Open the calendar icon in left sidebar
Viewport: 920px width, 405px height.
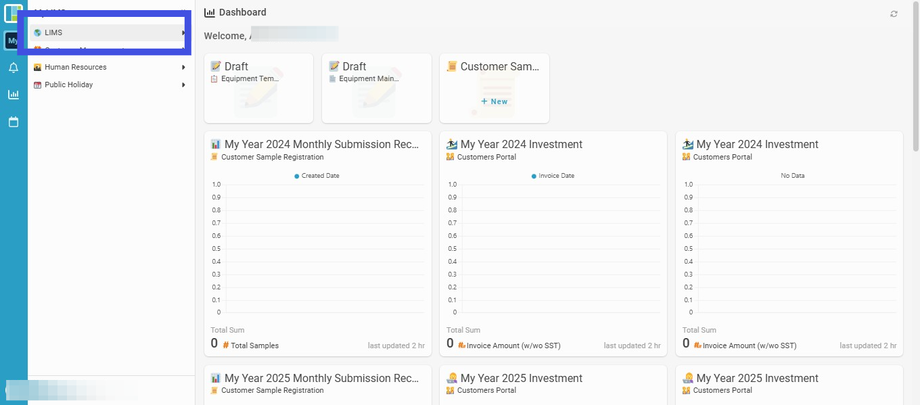pos(13,122)
